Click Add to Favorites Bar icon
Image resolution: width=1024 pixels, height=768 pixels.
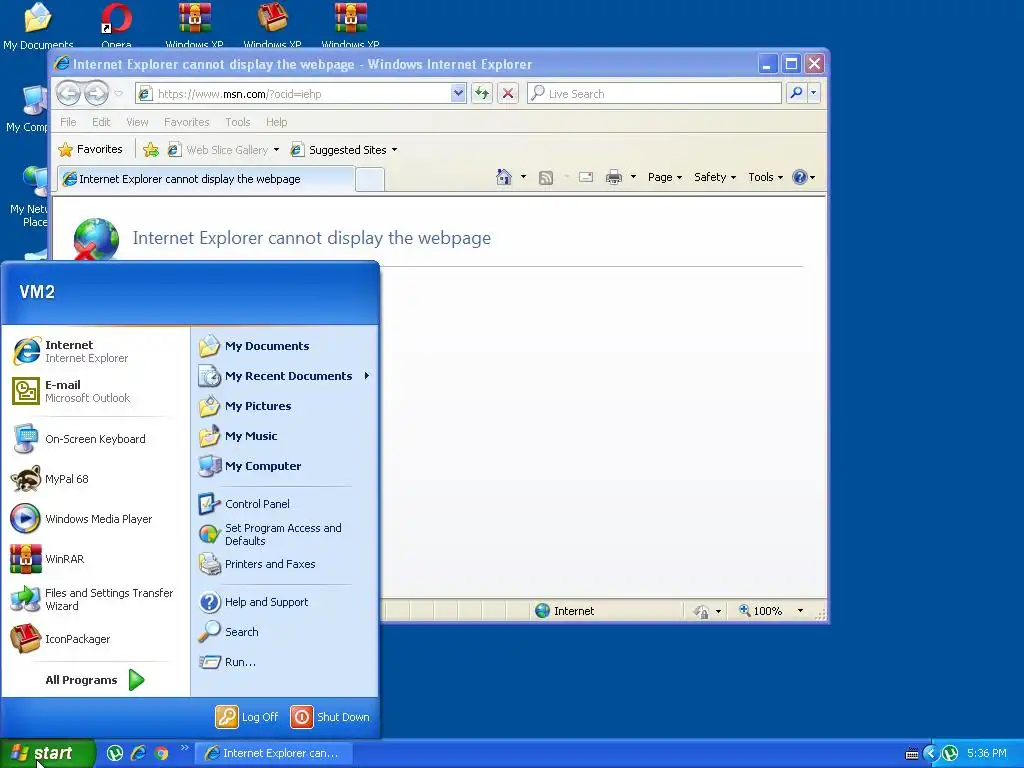pos(151,150)
